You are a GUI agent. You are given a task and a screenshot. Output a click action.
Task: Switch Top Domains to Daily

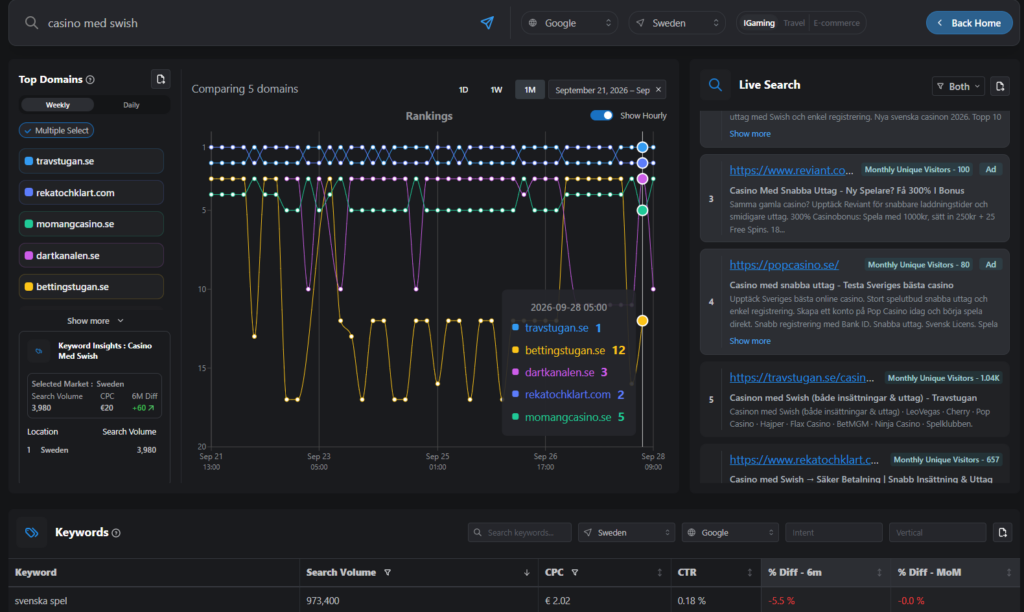pos(131,105)
